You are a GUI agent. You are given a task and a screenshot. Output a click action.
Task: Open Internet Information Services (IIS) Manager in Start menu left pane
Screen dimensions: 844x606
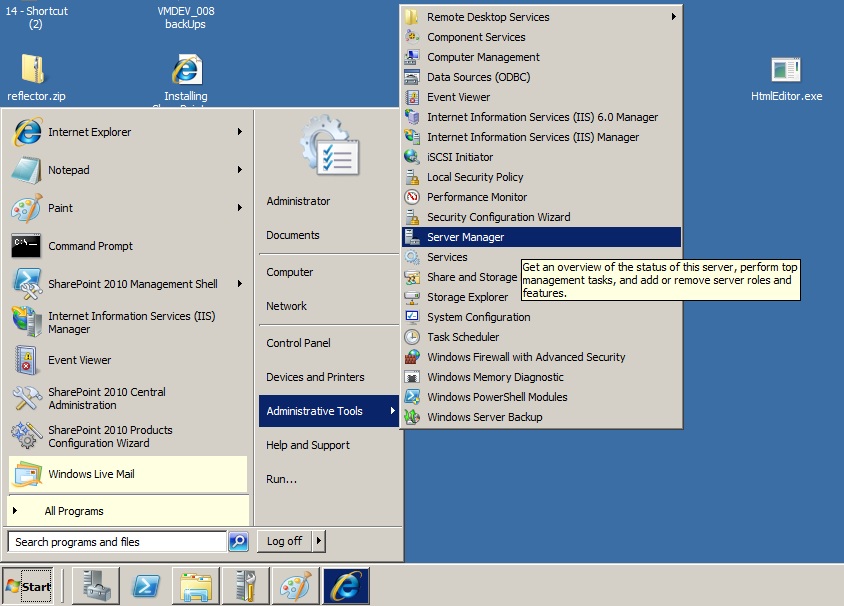tap(127, 322)
